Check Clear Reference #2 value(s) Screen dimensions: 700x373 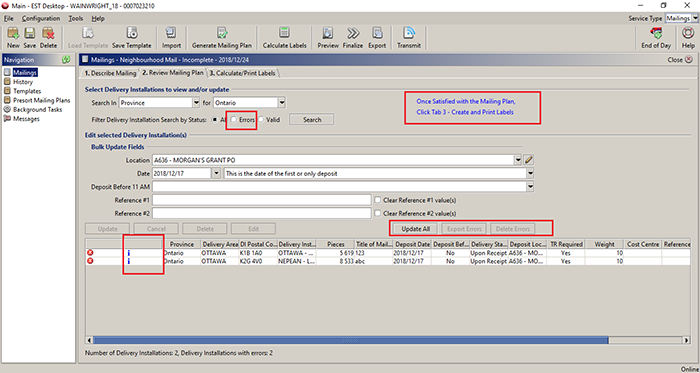pyautogui.click(x=378, y=213)
